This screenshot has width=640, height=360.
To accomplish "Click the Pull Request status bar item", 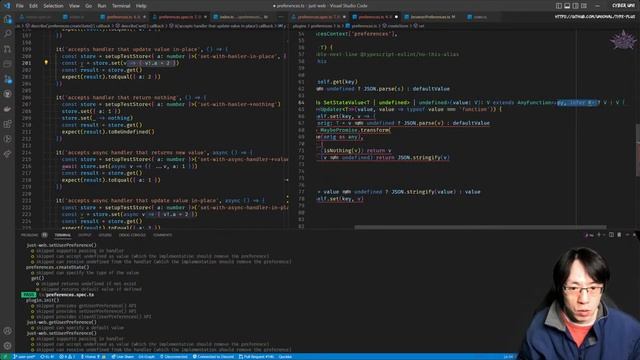I will coord(257,357).
